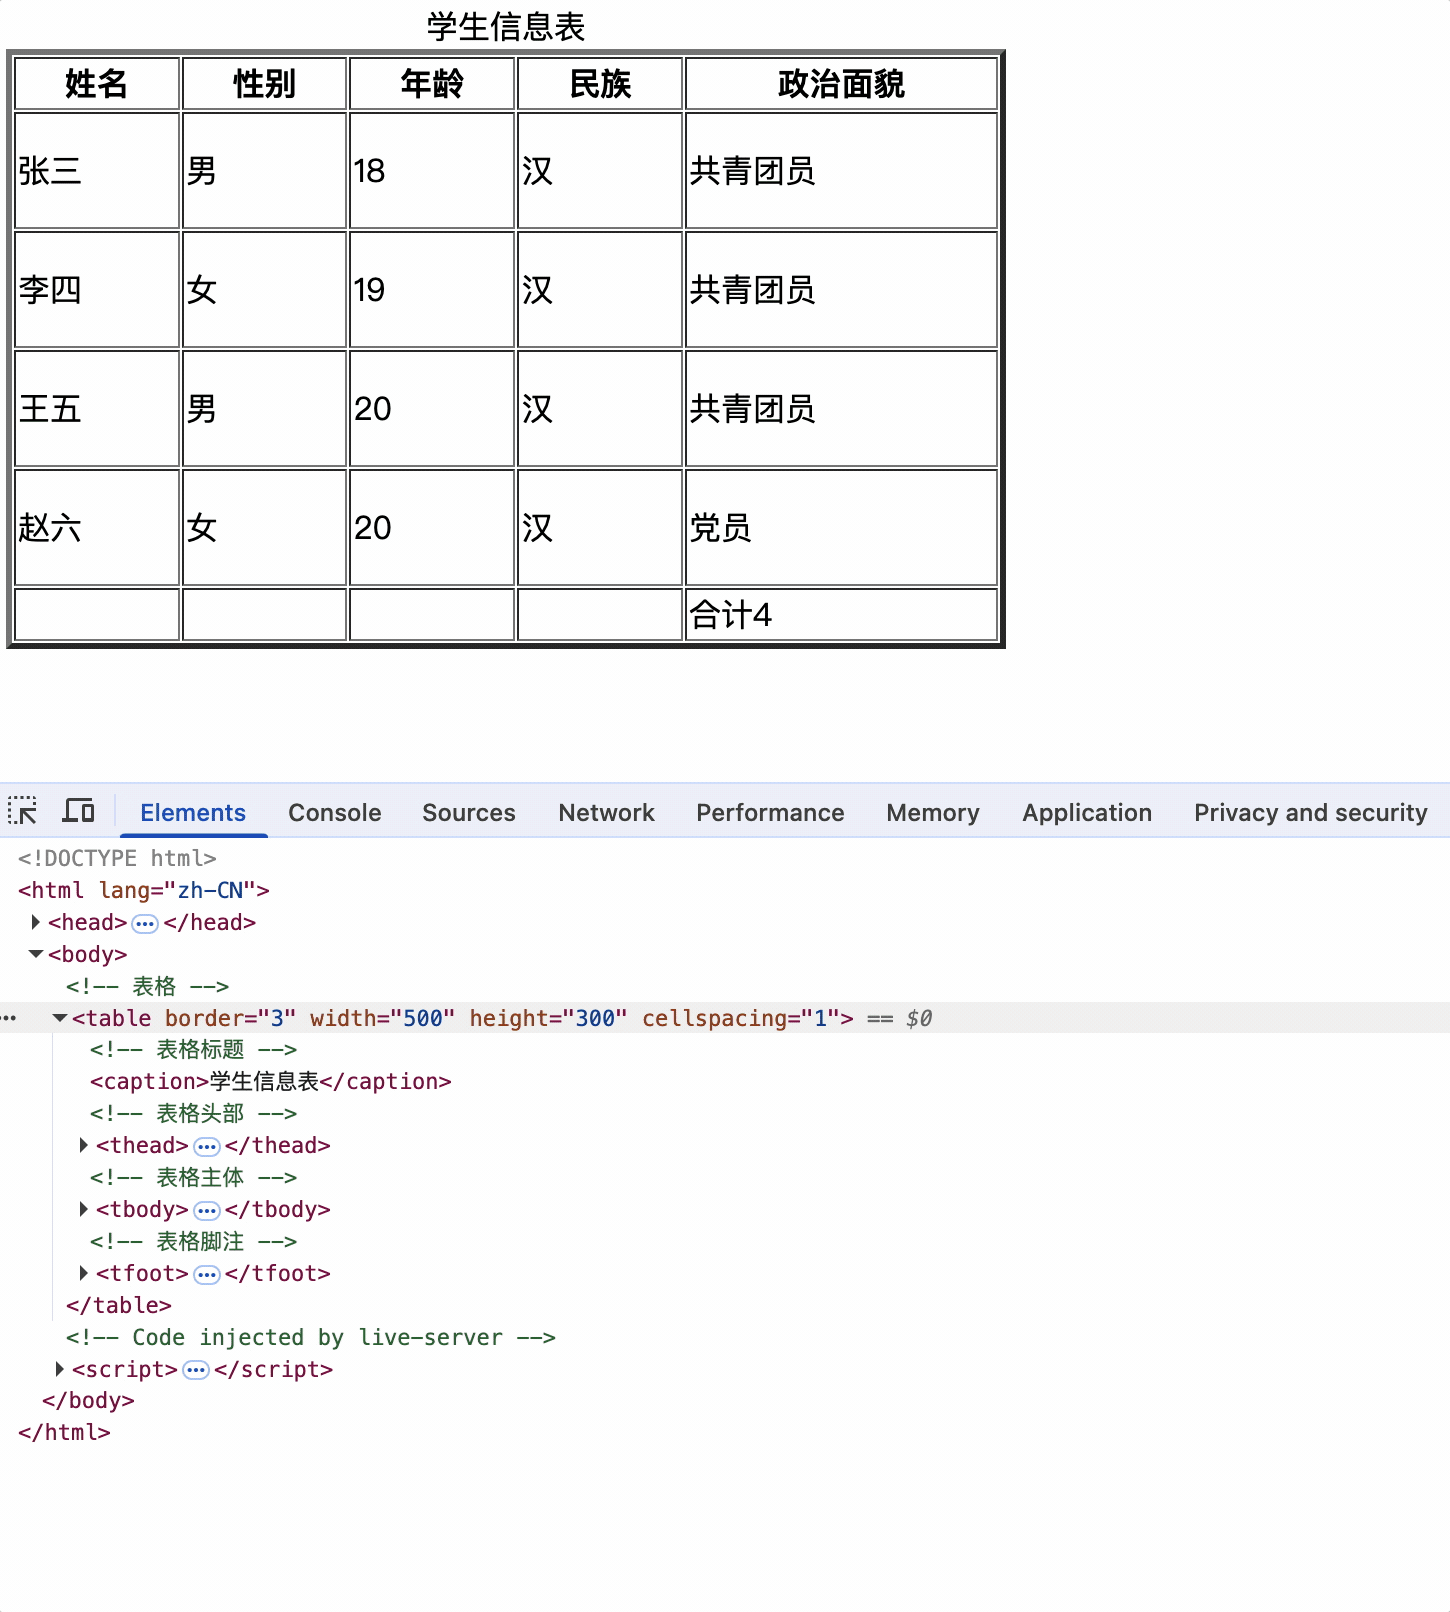This screenshot has width=1450, height=1612.
Task: Click the thead ellipsis badge
Action: (x=207, y=1146)
